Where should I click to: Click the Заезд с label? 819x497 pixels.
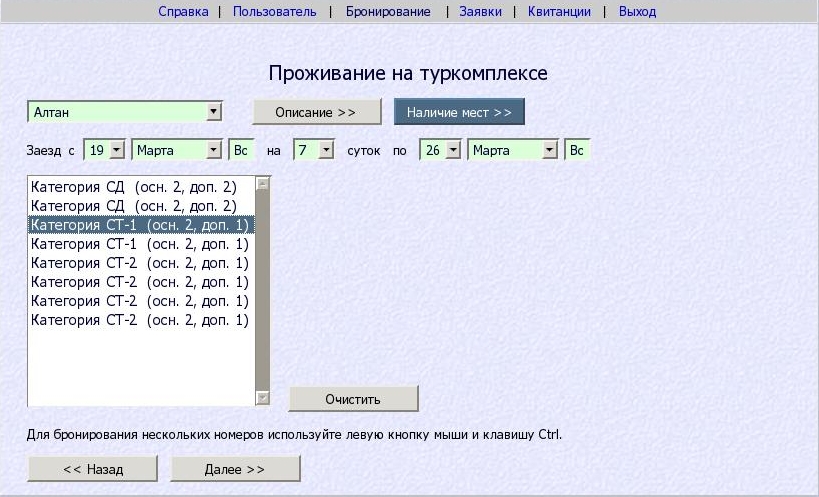coord(51,151)
